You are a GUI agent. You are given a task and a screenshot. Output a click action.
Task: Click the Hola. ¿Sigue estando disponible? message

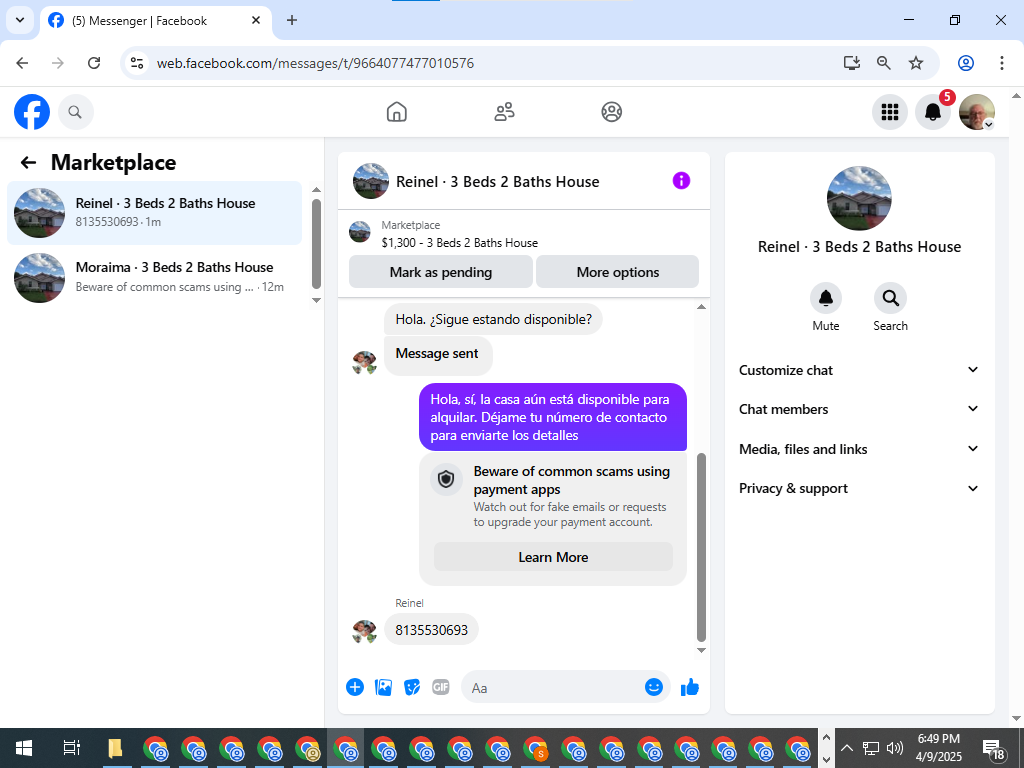tap(493, 319)
